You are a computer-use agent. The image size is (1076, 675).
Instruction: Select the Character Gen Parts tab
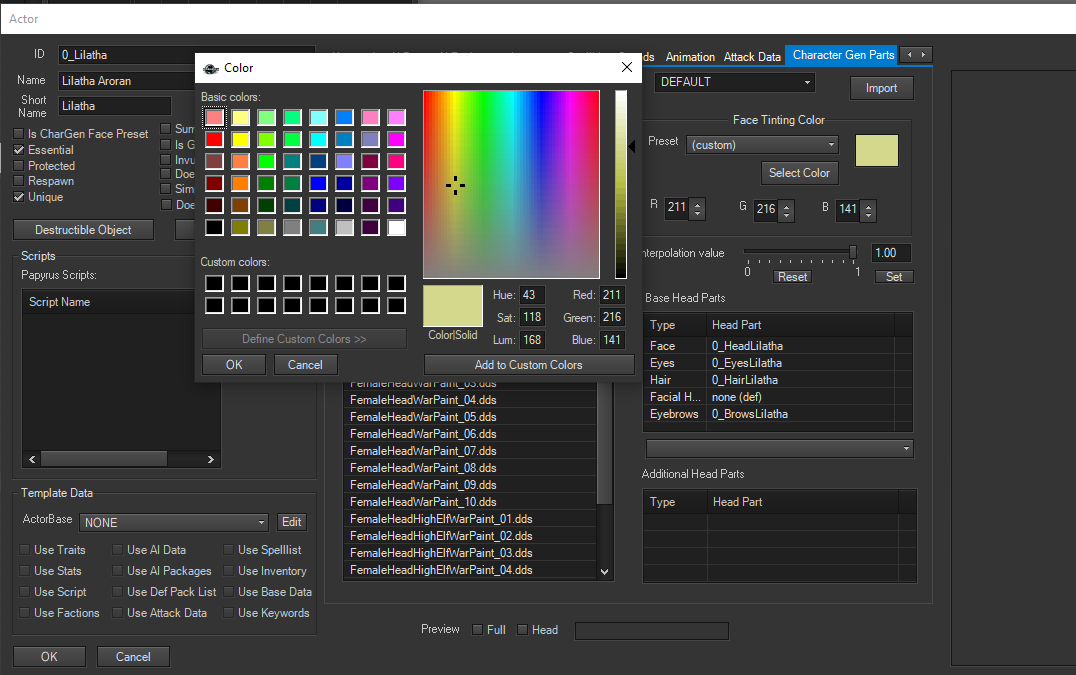(843, 55)
